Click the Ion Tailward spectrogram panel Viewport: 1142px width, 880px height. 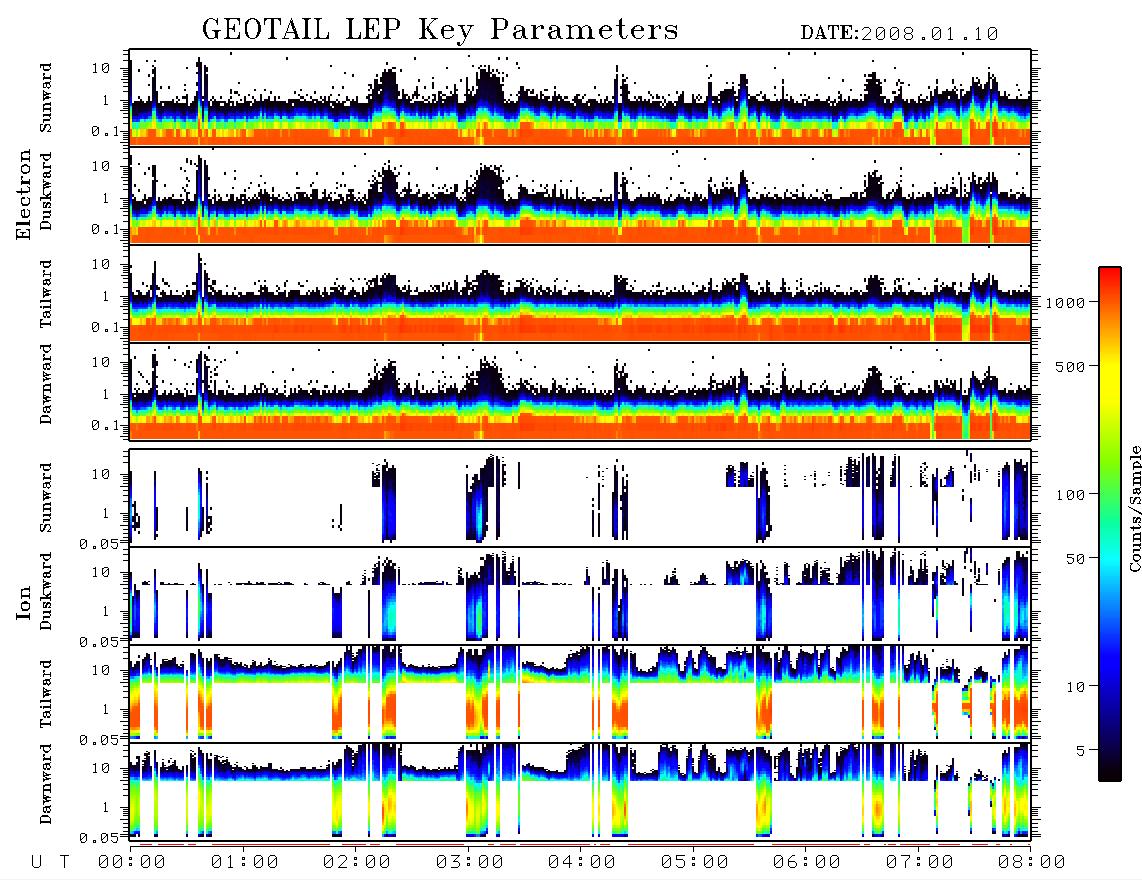tap(580, 693)
